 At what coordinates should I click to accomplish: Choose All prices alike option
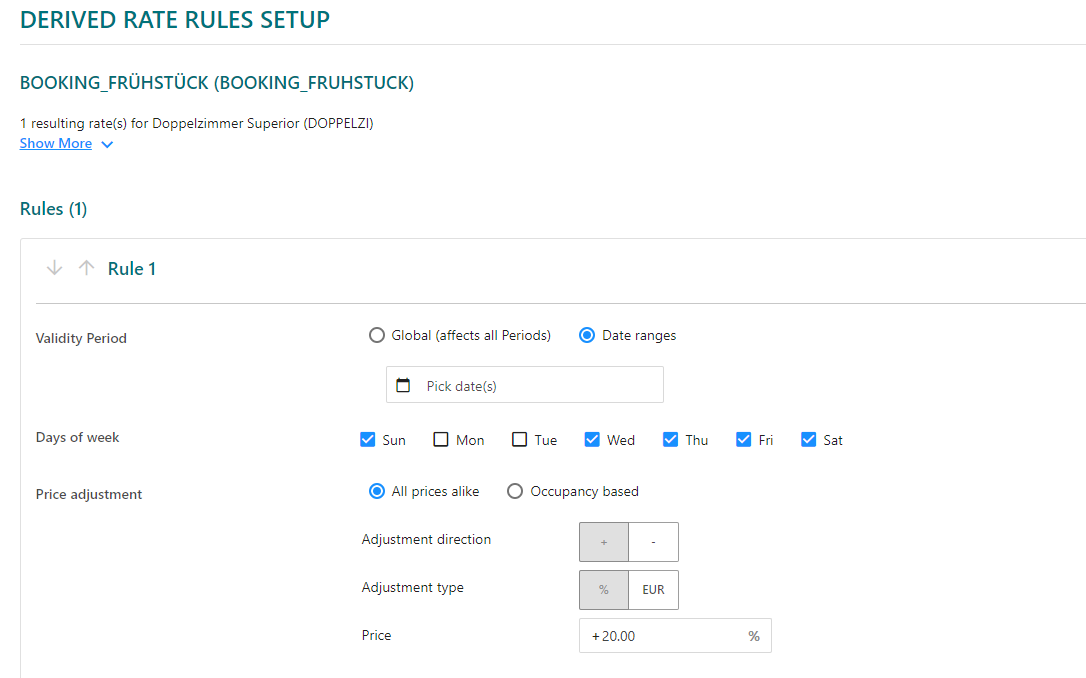click(377, 491)
